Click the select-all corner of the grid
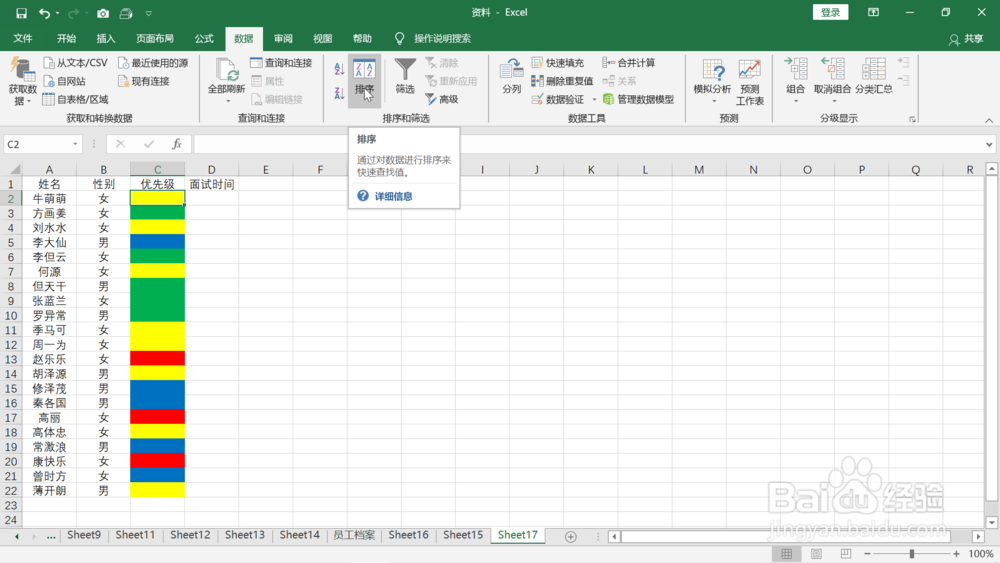This screenshot has width=1000, height=563. pyautogui.click(x=11, y=169)
